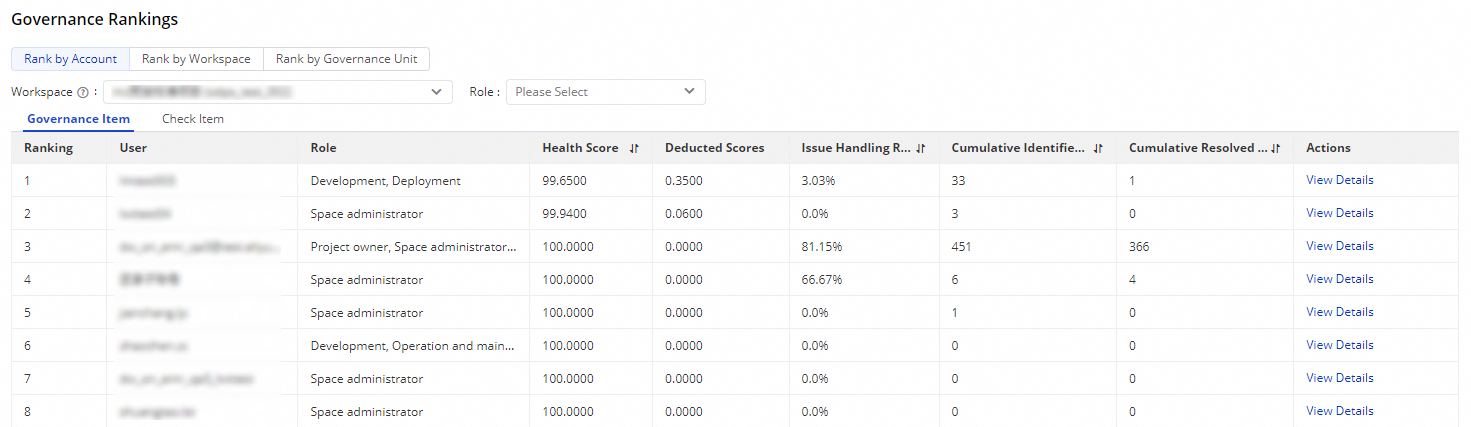
Task: View Details for ranking 6 row
Action: click(x=1340, y=345)
